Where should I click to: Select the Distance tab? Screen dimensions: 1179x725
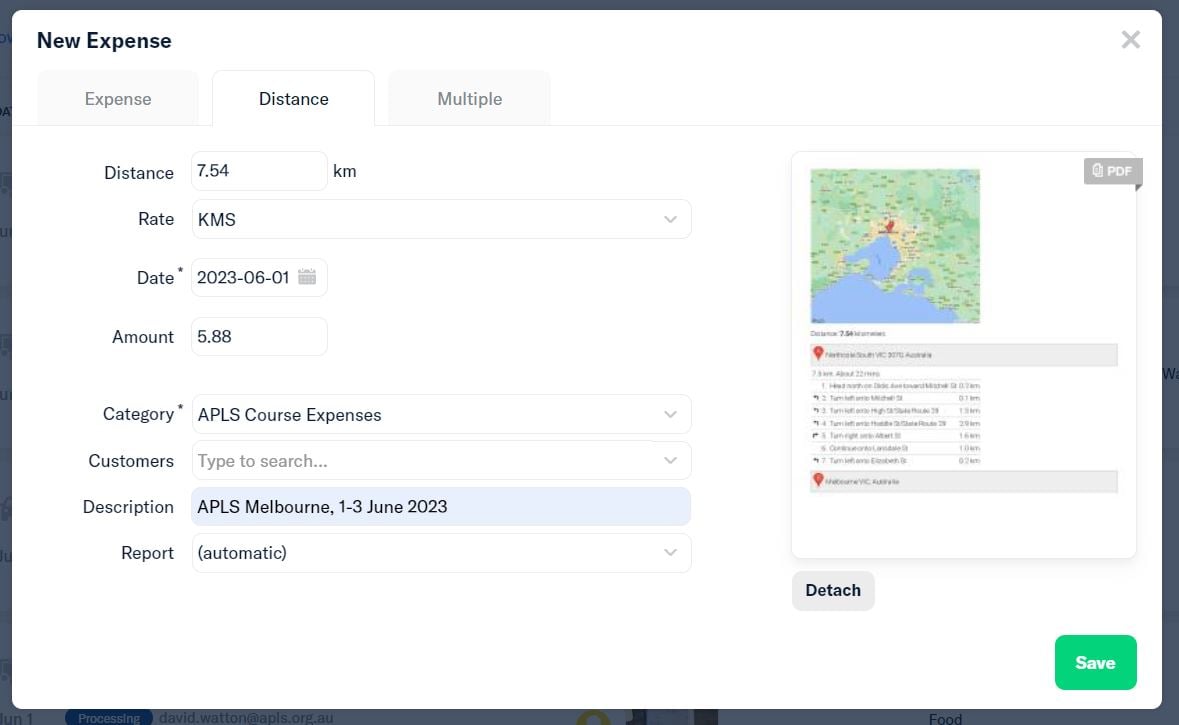[x=293, y=98]
